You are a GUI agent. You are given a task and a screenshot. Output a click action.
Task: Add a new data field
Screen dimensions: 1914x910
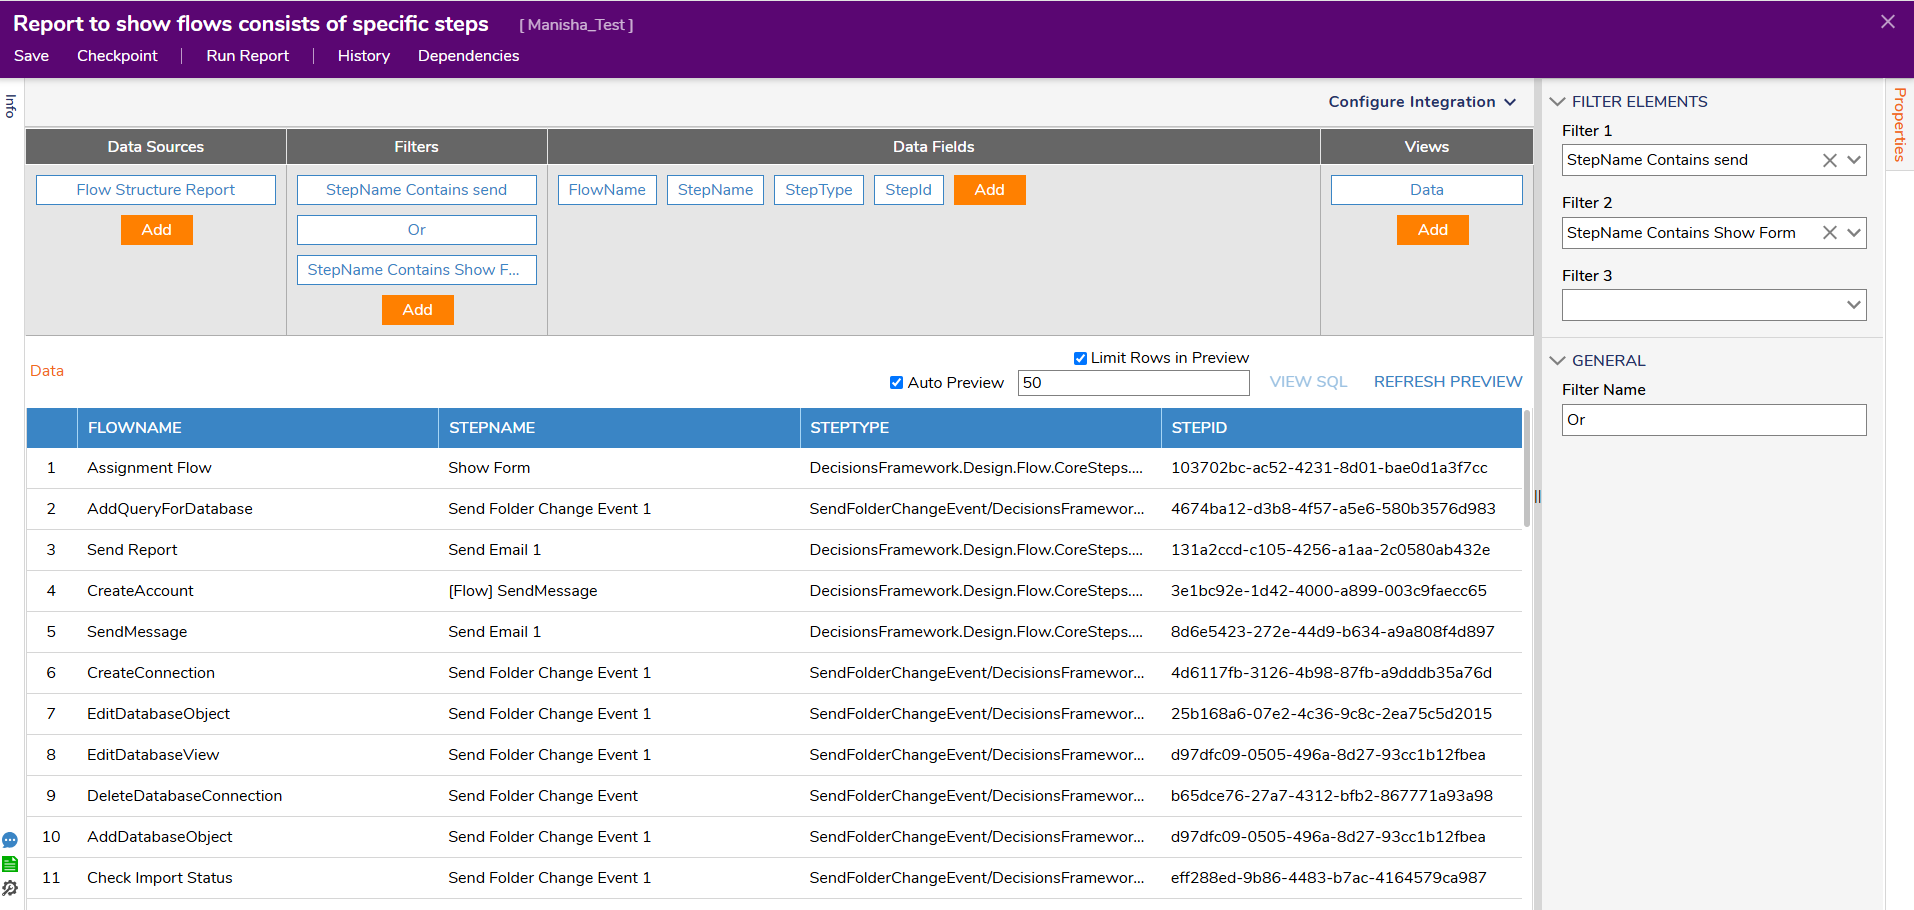(990, 190)
